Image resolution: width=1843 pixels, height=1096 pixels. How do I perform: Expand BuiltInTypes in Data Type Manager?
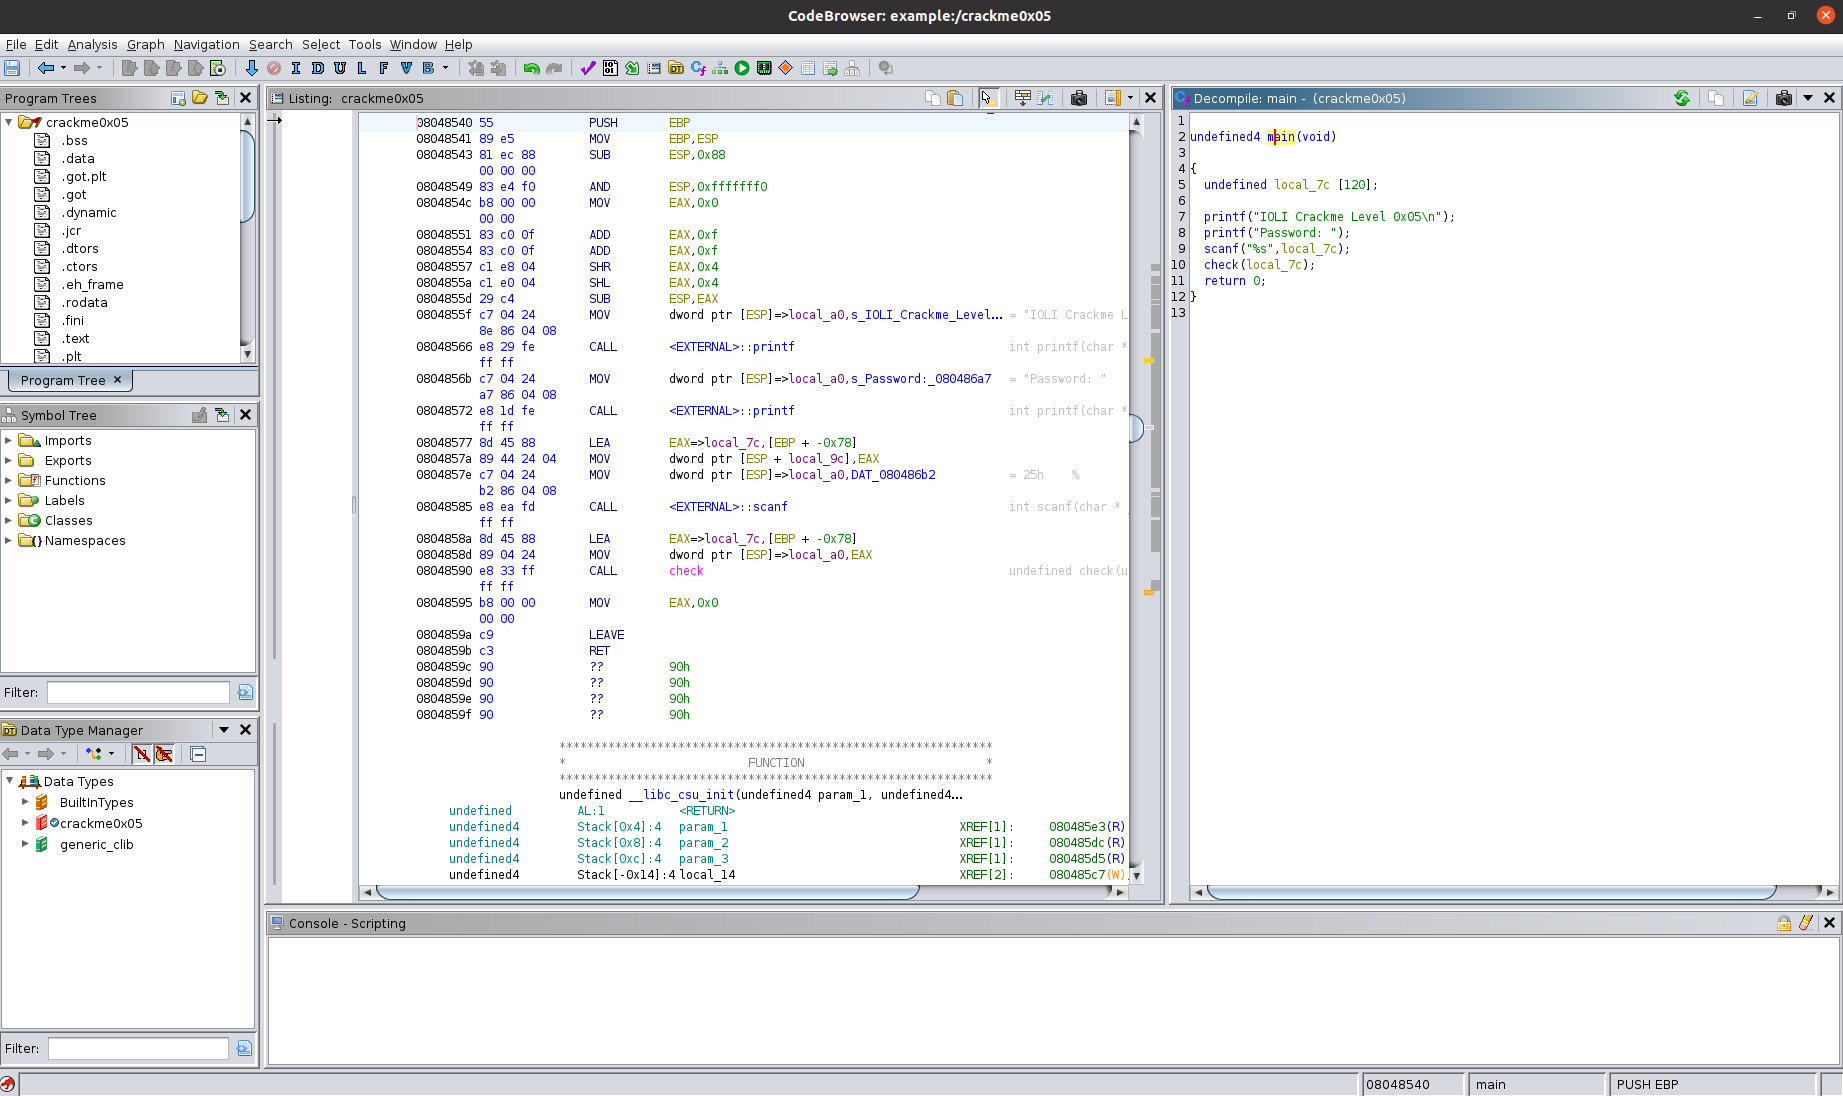(25, 802)
